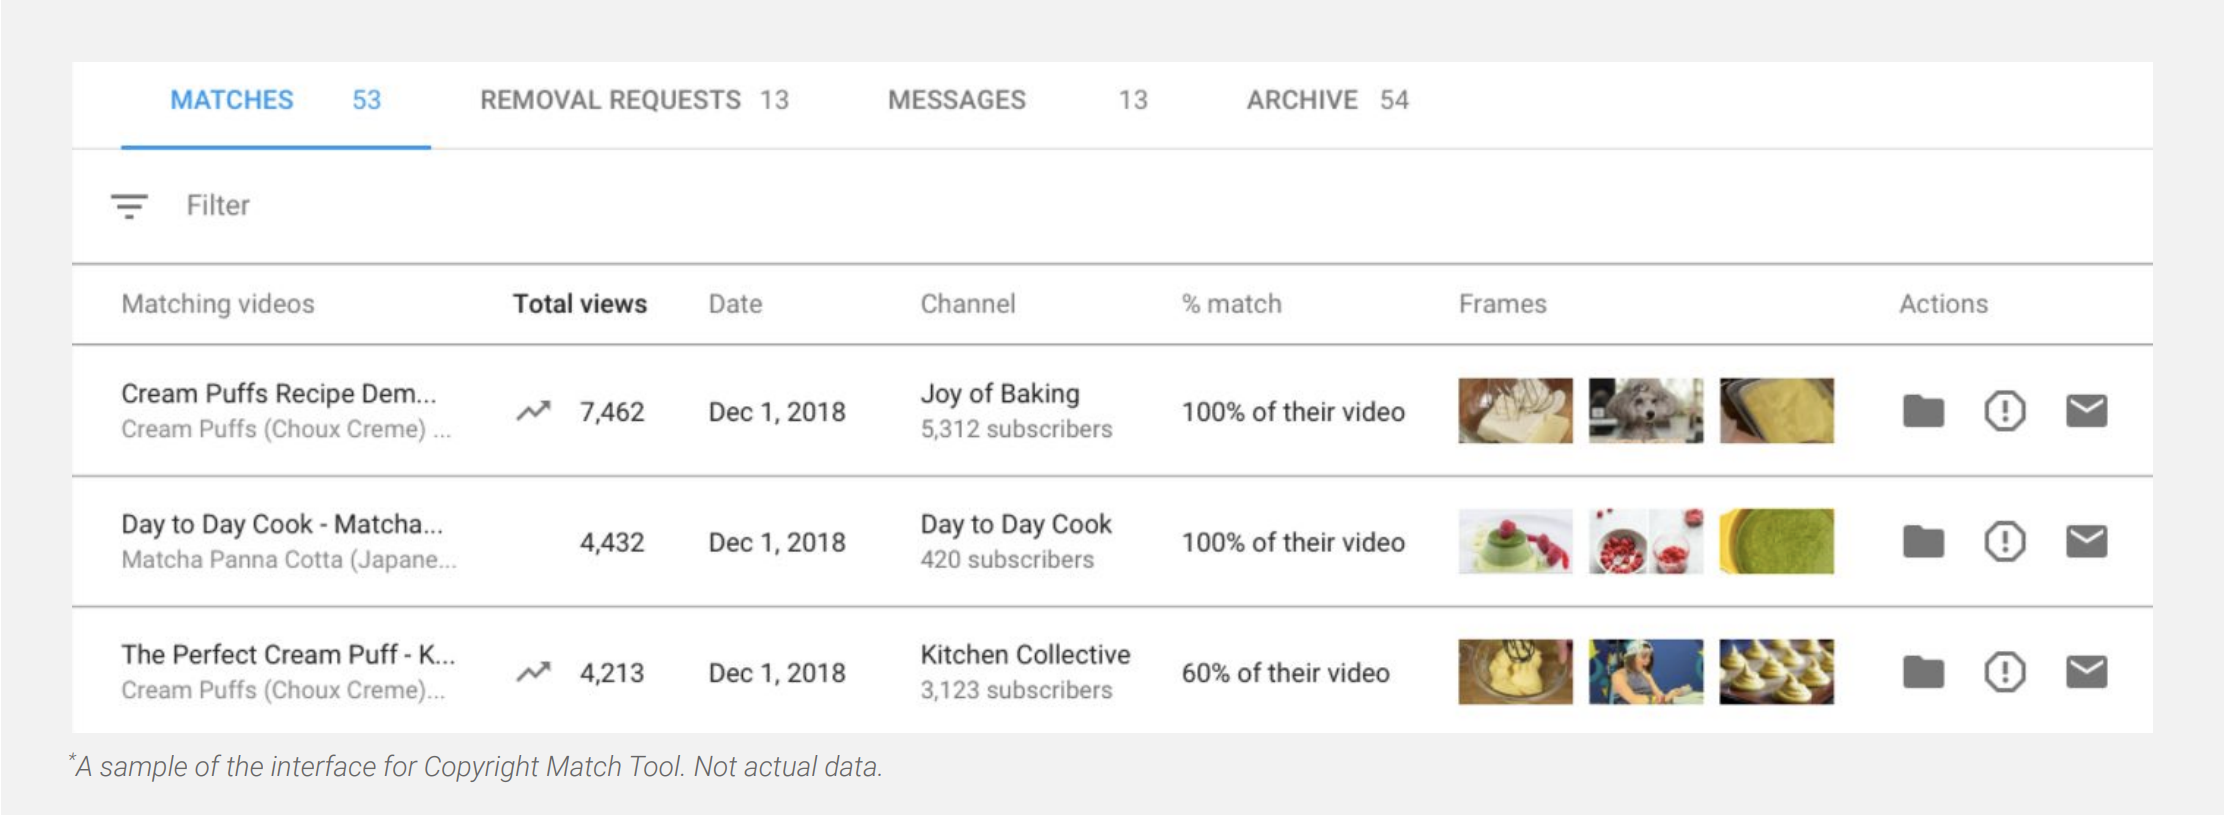Screen dimensions: 2224x818
Task: Open The Perfect Cream Puff video
Action: pos(287,655)
